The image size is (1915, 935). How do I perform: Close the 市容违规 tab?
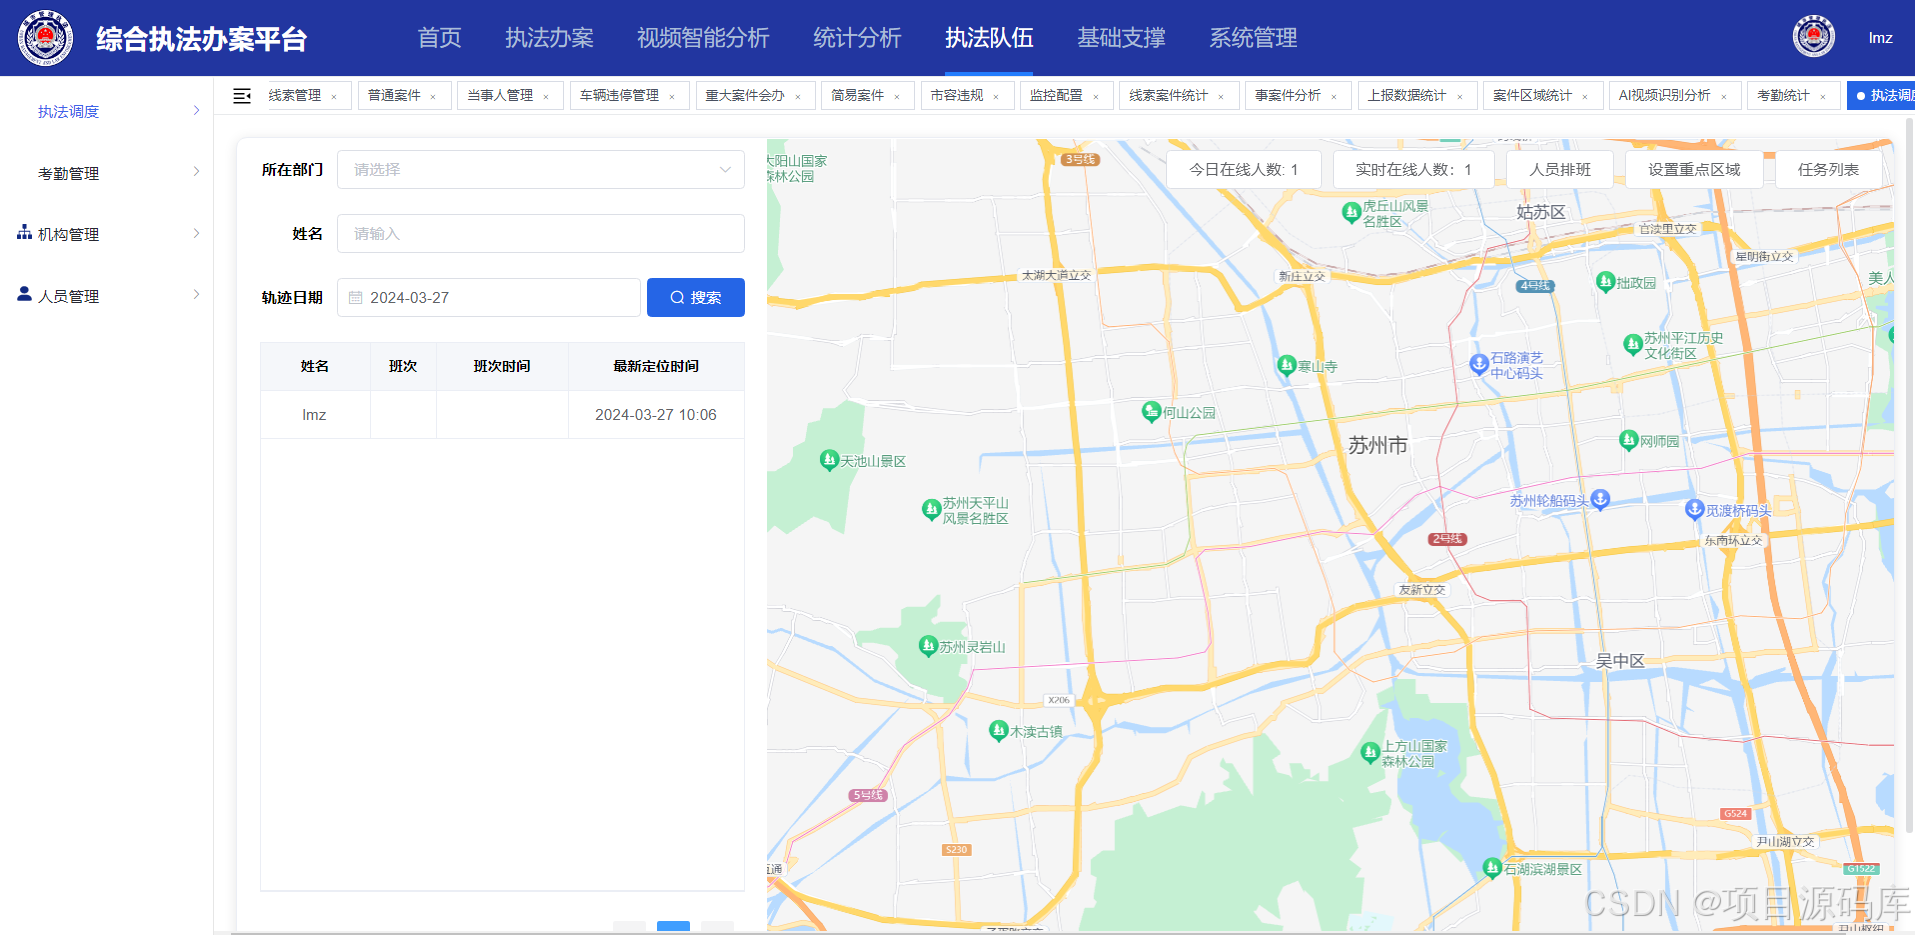coord(996,97)
